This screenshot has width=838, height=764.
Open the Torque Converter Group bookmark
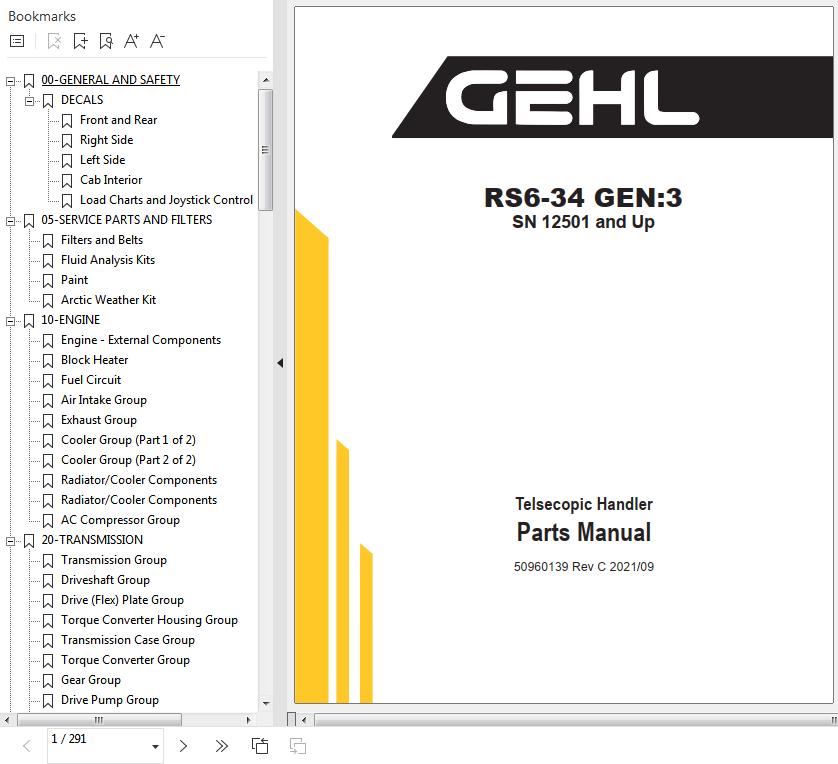click(125, 660)
